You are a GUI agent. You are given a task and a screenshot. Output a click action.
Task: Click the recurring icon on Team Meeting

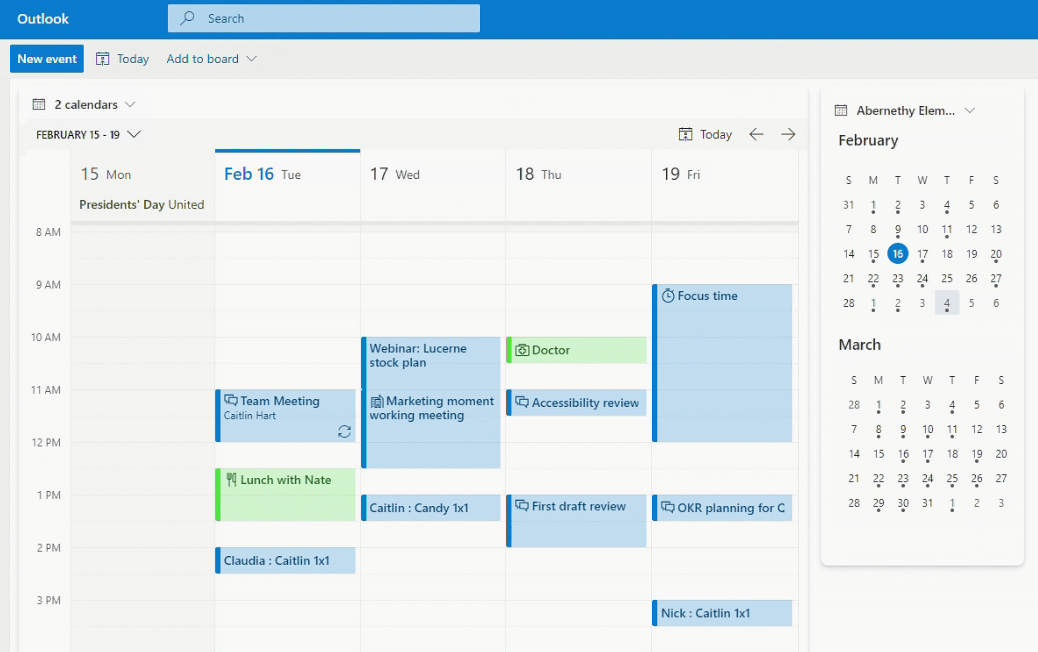tap(344, 431)
